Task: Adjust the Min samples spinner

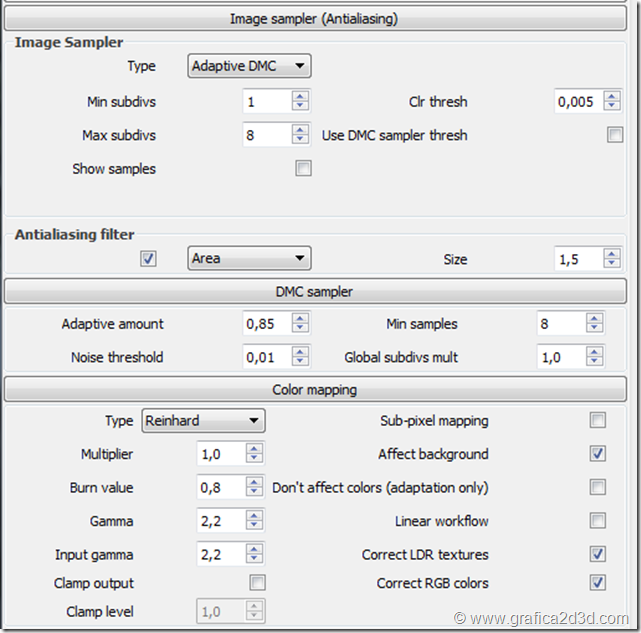Action: 595,324
